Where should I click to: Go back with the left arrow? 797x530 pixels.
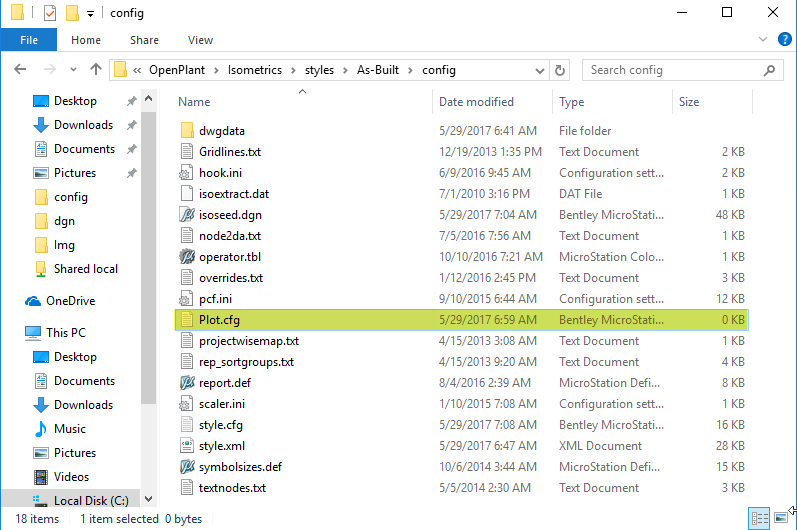click(20, 70)
